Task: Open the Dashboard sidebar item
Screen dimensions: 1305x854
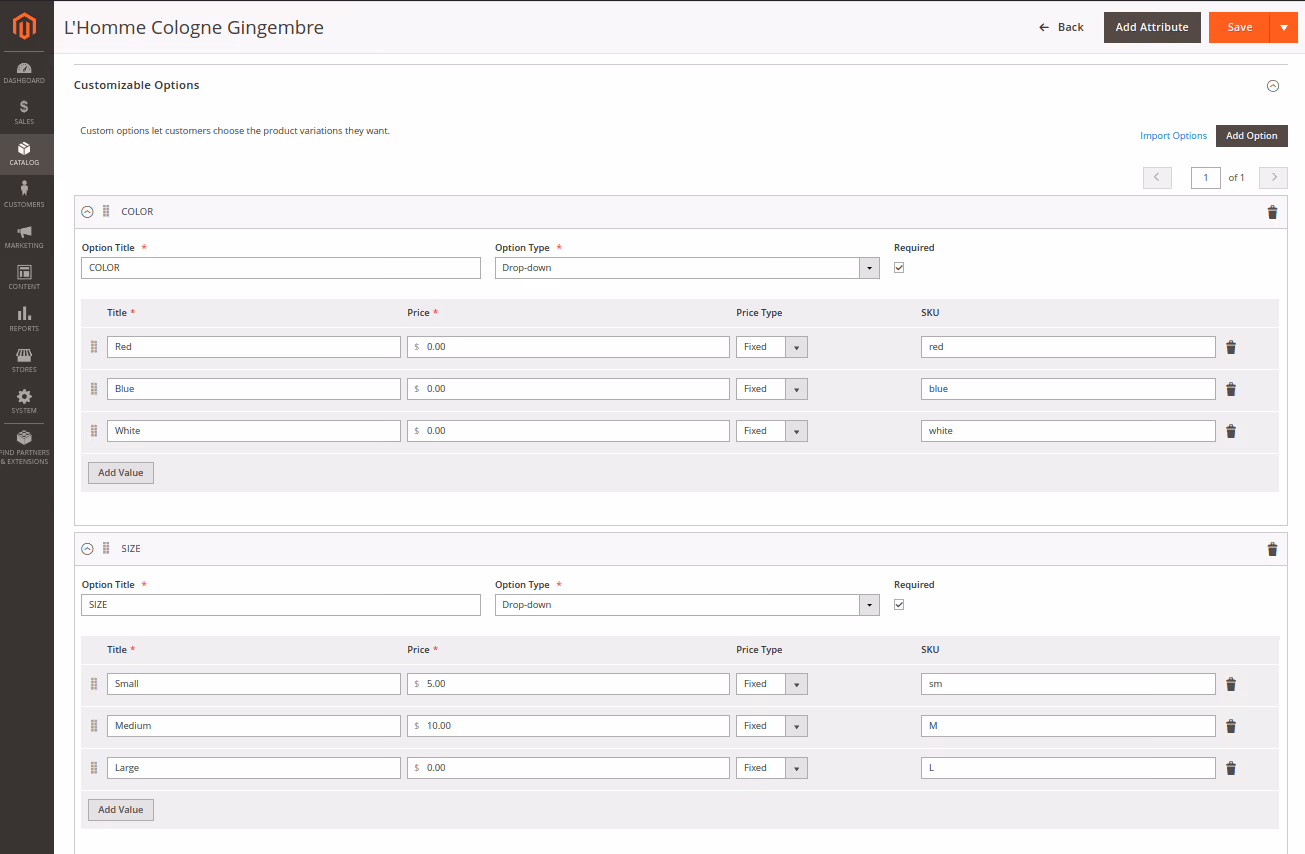Action: [x=26, y=73]
